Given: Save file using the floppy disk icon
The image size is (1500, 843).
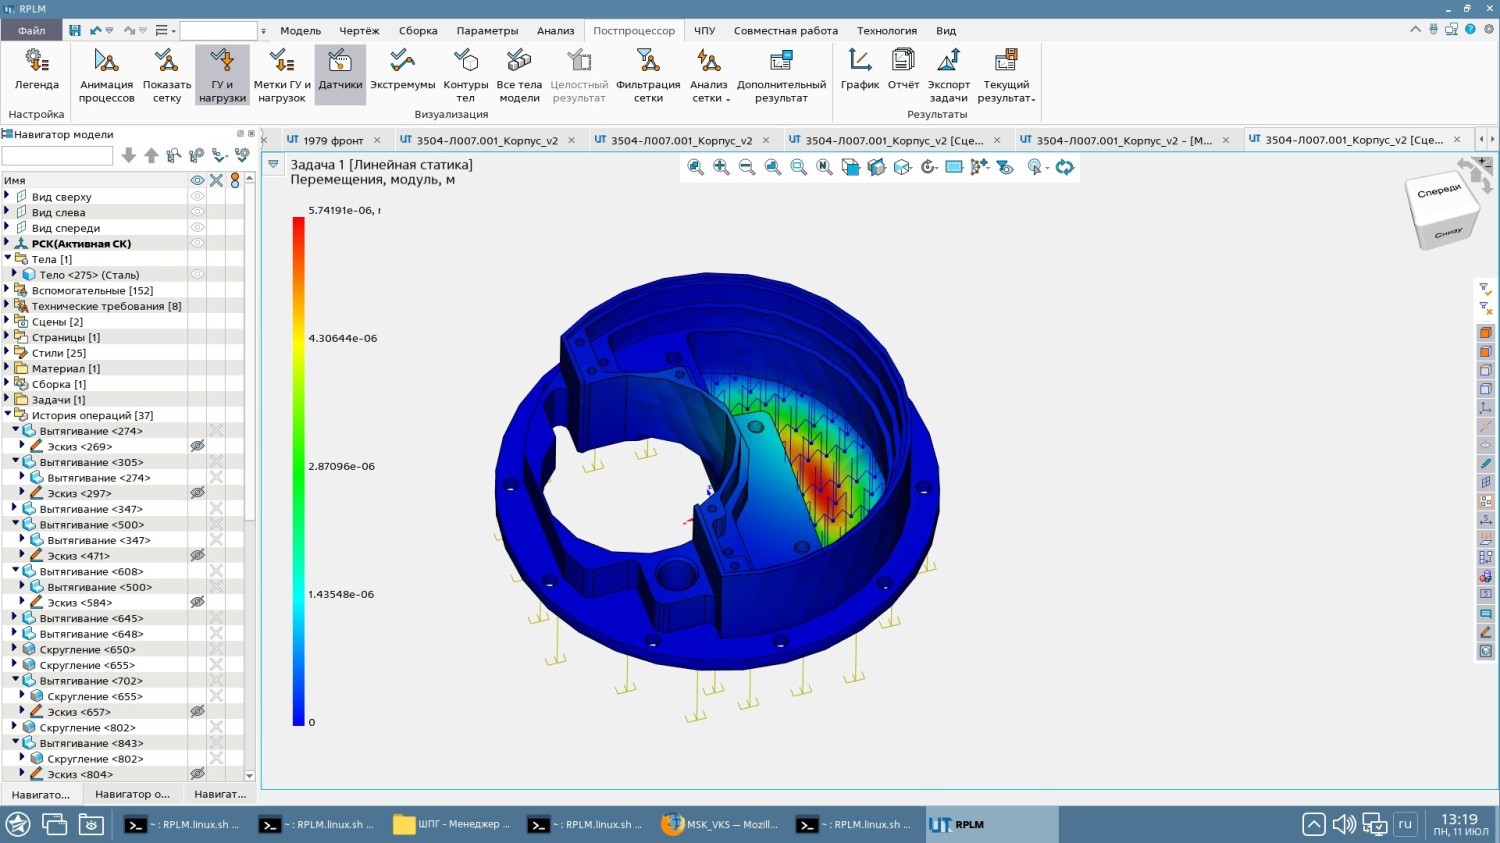Looking at the screenshot, I should point(75,31).
